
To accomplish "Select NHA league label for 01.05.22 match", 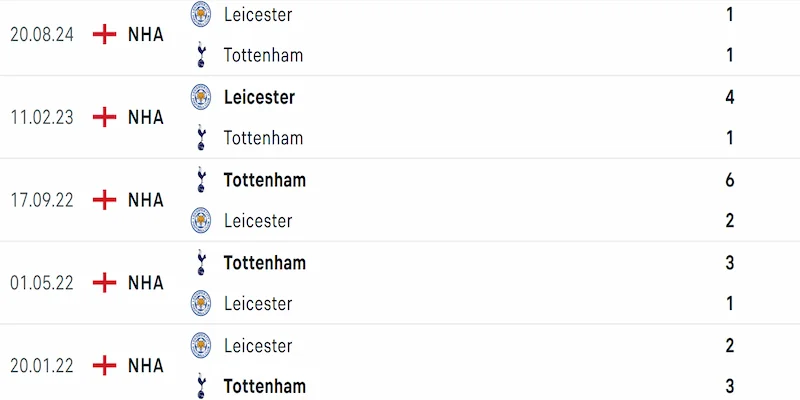I will pos(146,283).
